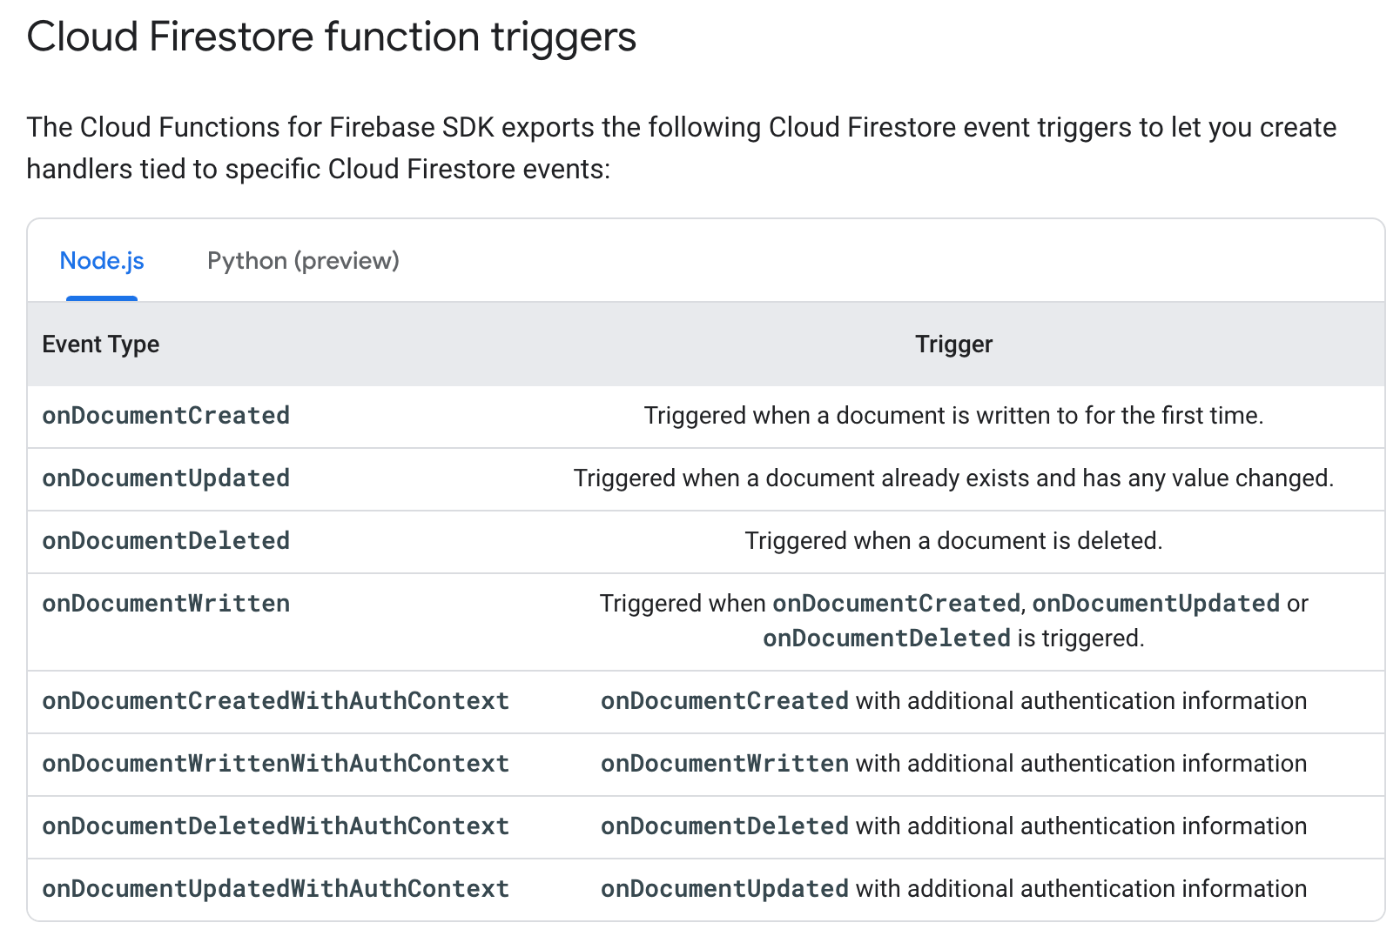
Task: Click onDocumentDeletedWithAuthContext event type
Action: click(x=276, y=826)
